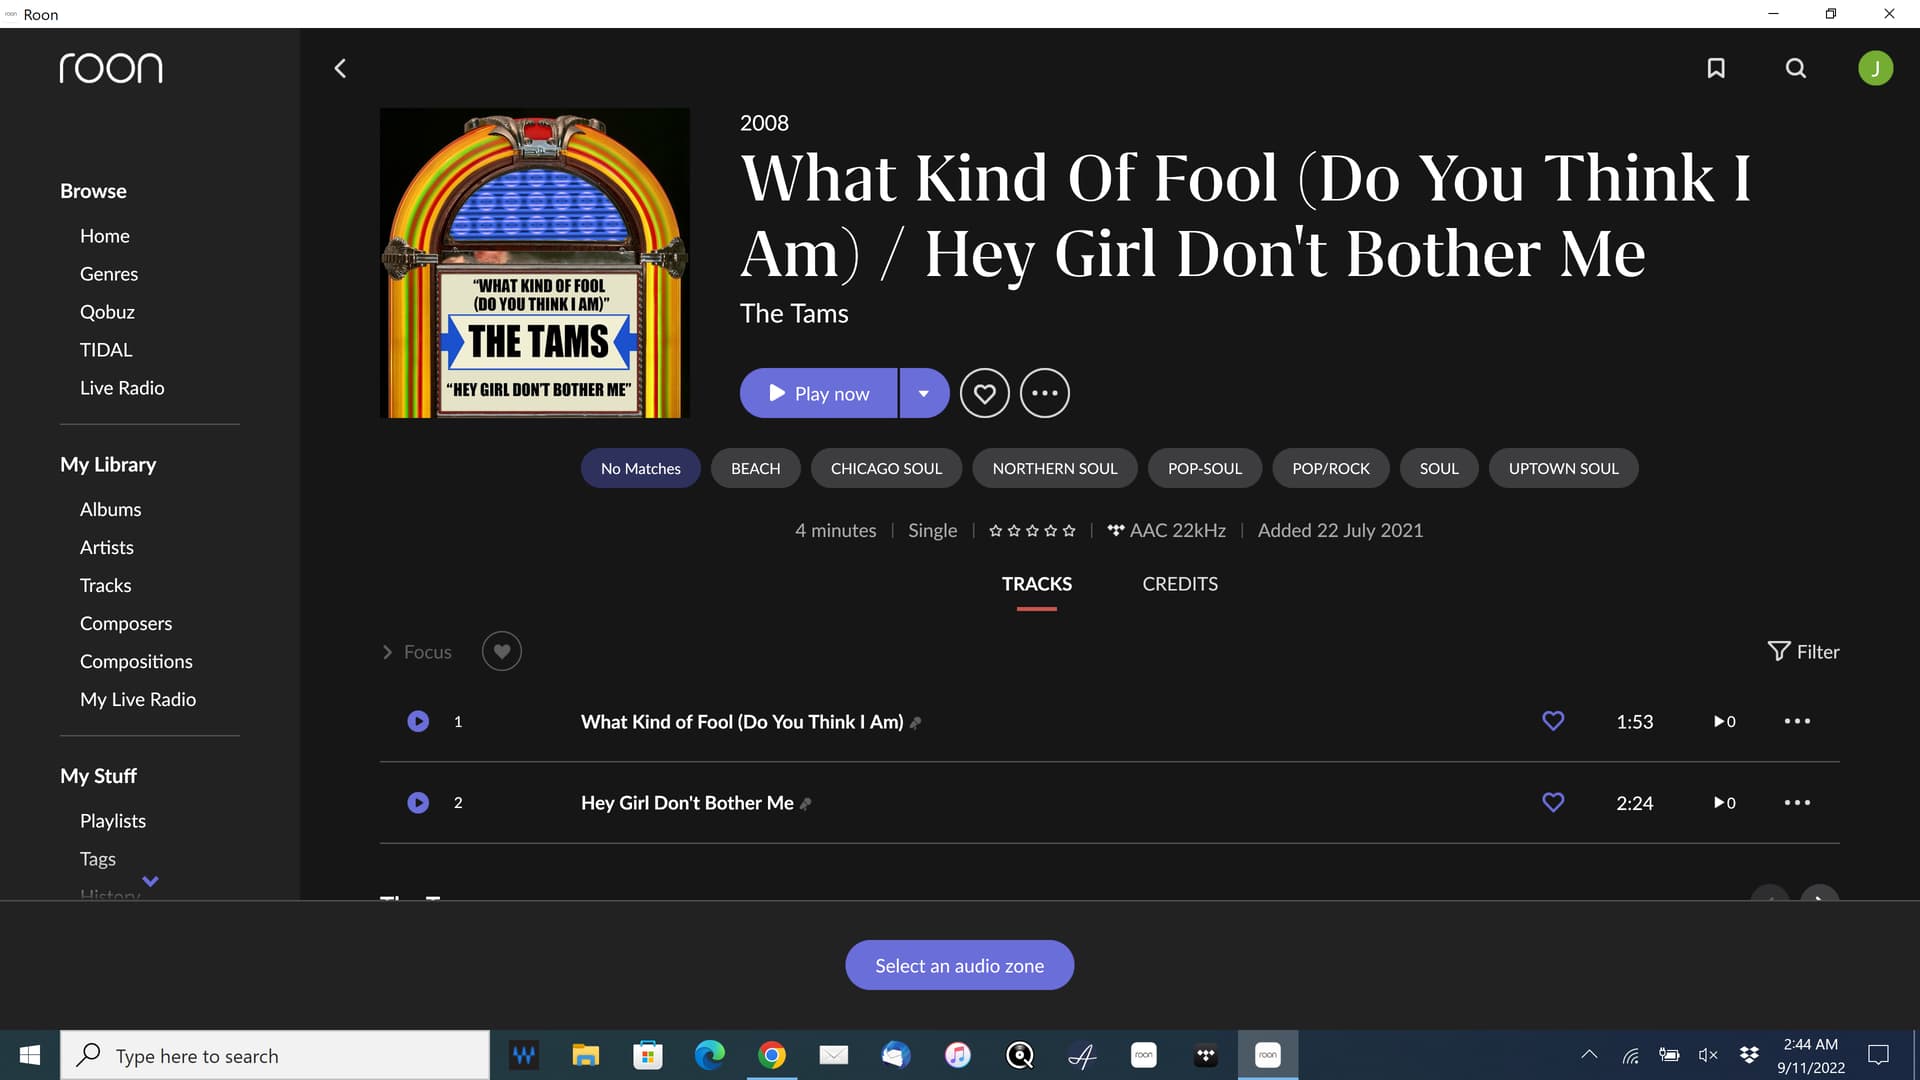The width and height of the screenshot is (1920, 1080).
Task: Open Artists in My Library
Action: (106, 547)
